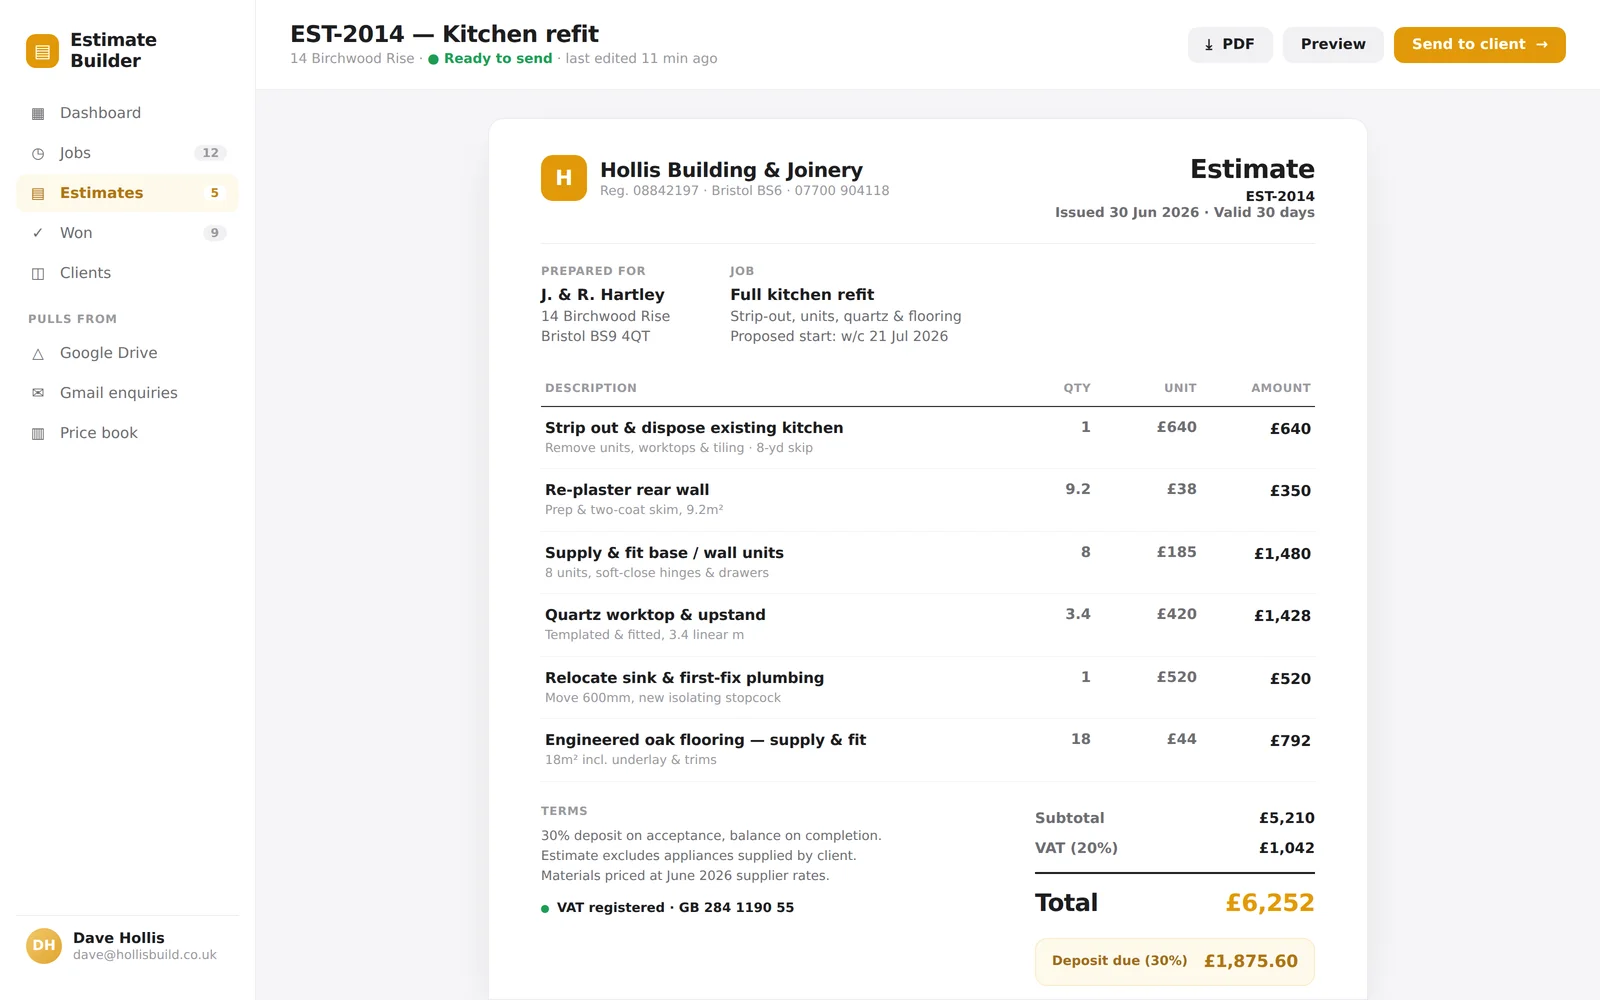The height and width of the screenshot is (1000, 1600).
Task: Open the Won section
Action: (x=127, y=233)
